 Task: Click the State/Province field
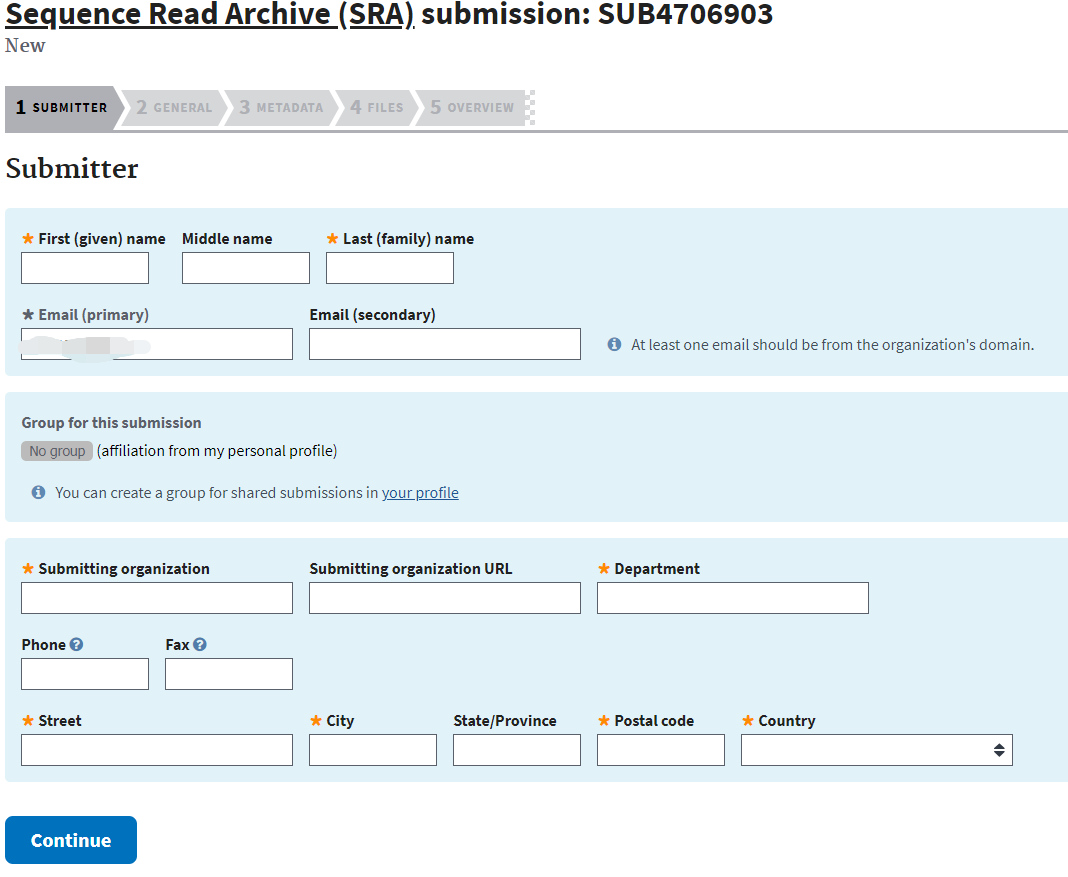[x=517, y=750]
